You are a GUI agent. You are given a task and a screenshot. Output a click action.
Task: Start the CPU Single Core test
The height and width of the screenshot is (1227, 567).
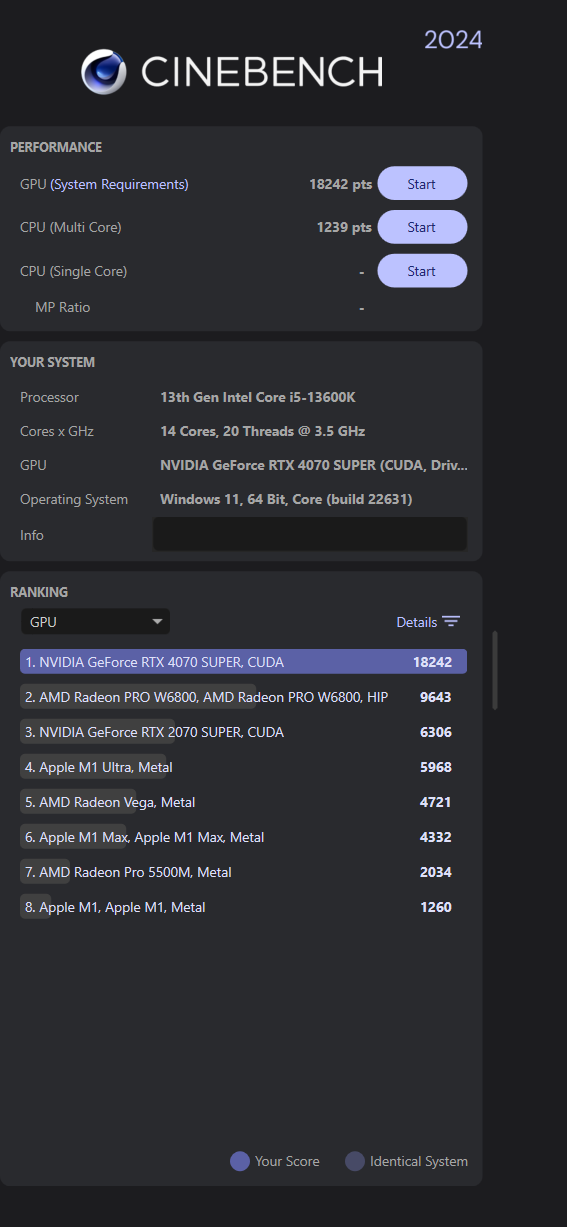[x=422, y=271]
